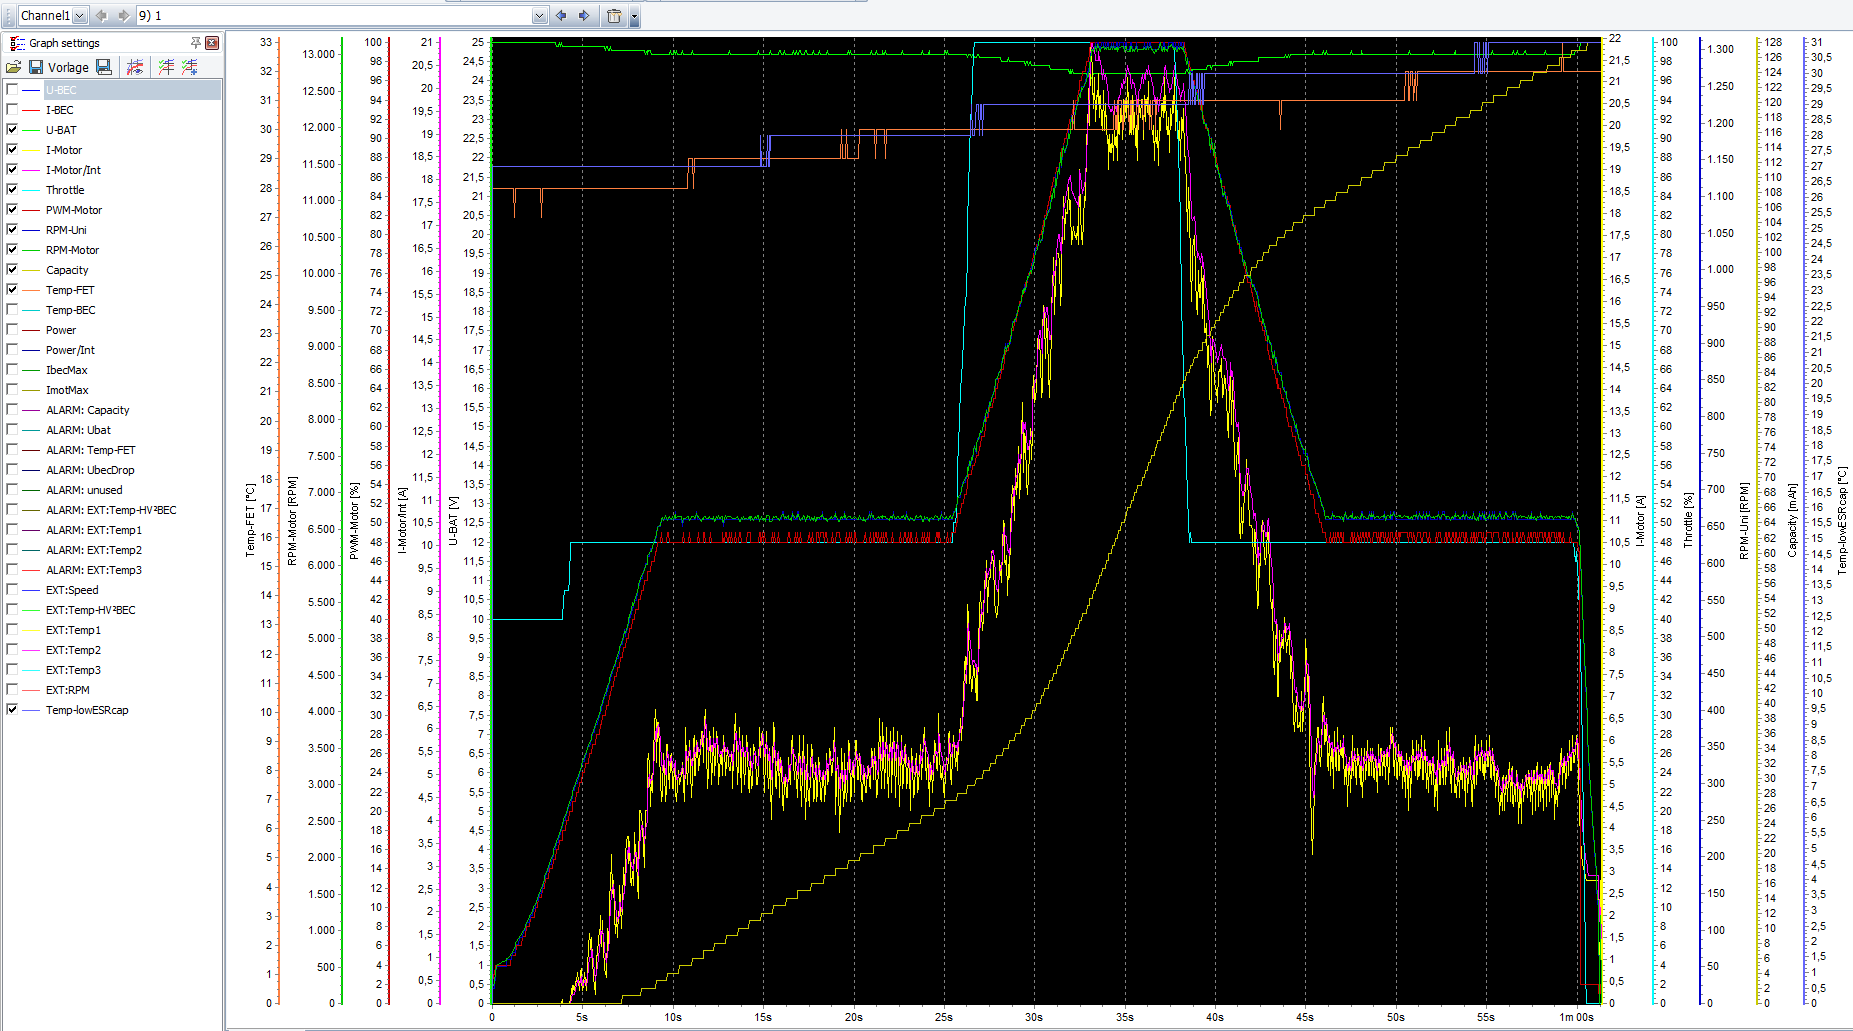Go to next channel with gray right arrow
Viewport: 1853px width, 1031px height.
(124, 15)
